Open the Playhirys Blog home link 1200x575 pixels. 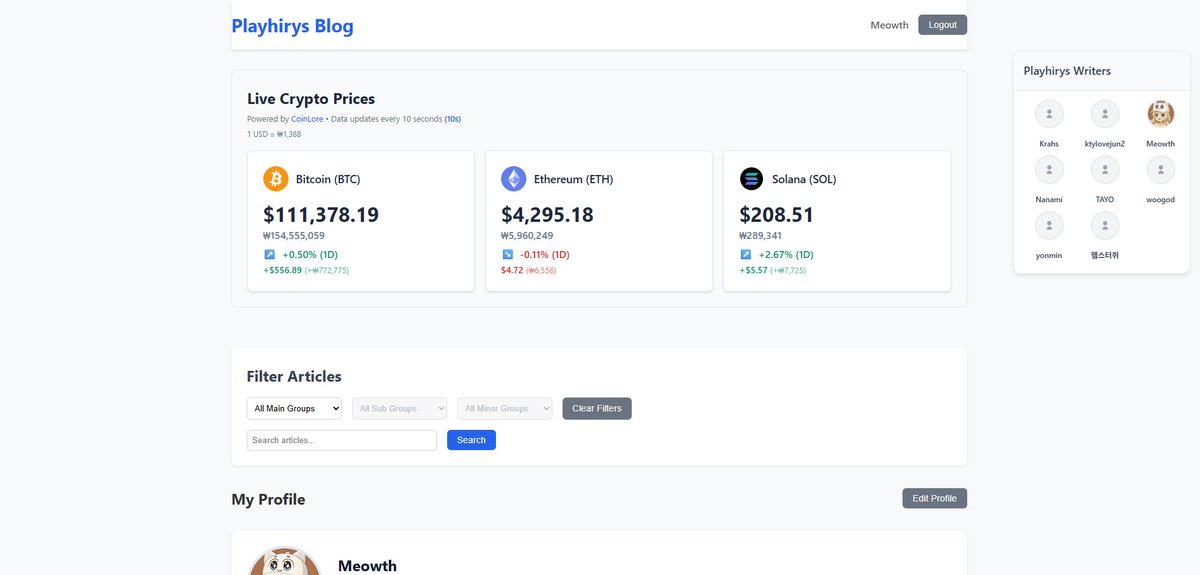coord(293,26)
